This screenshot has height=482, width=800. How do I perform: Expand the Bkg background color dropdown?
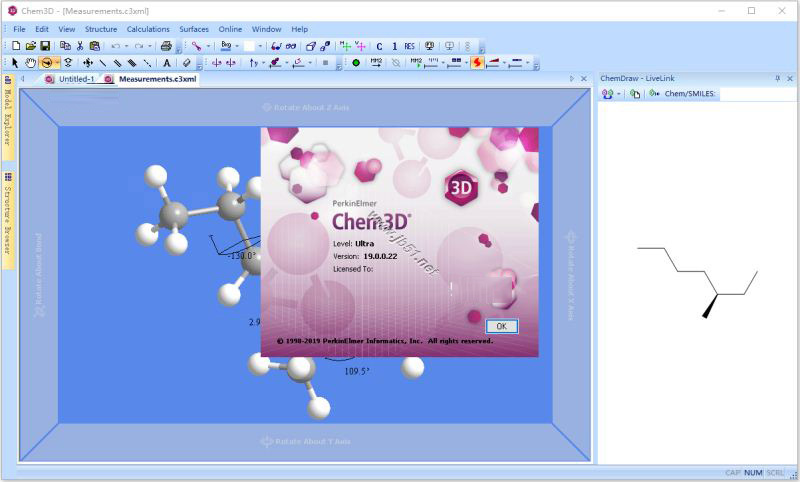[237, 46]
